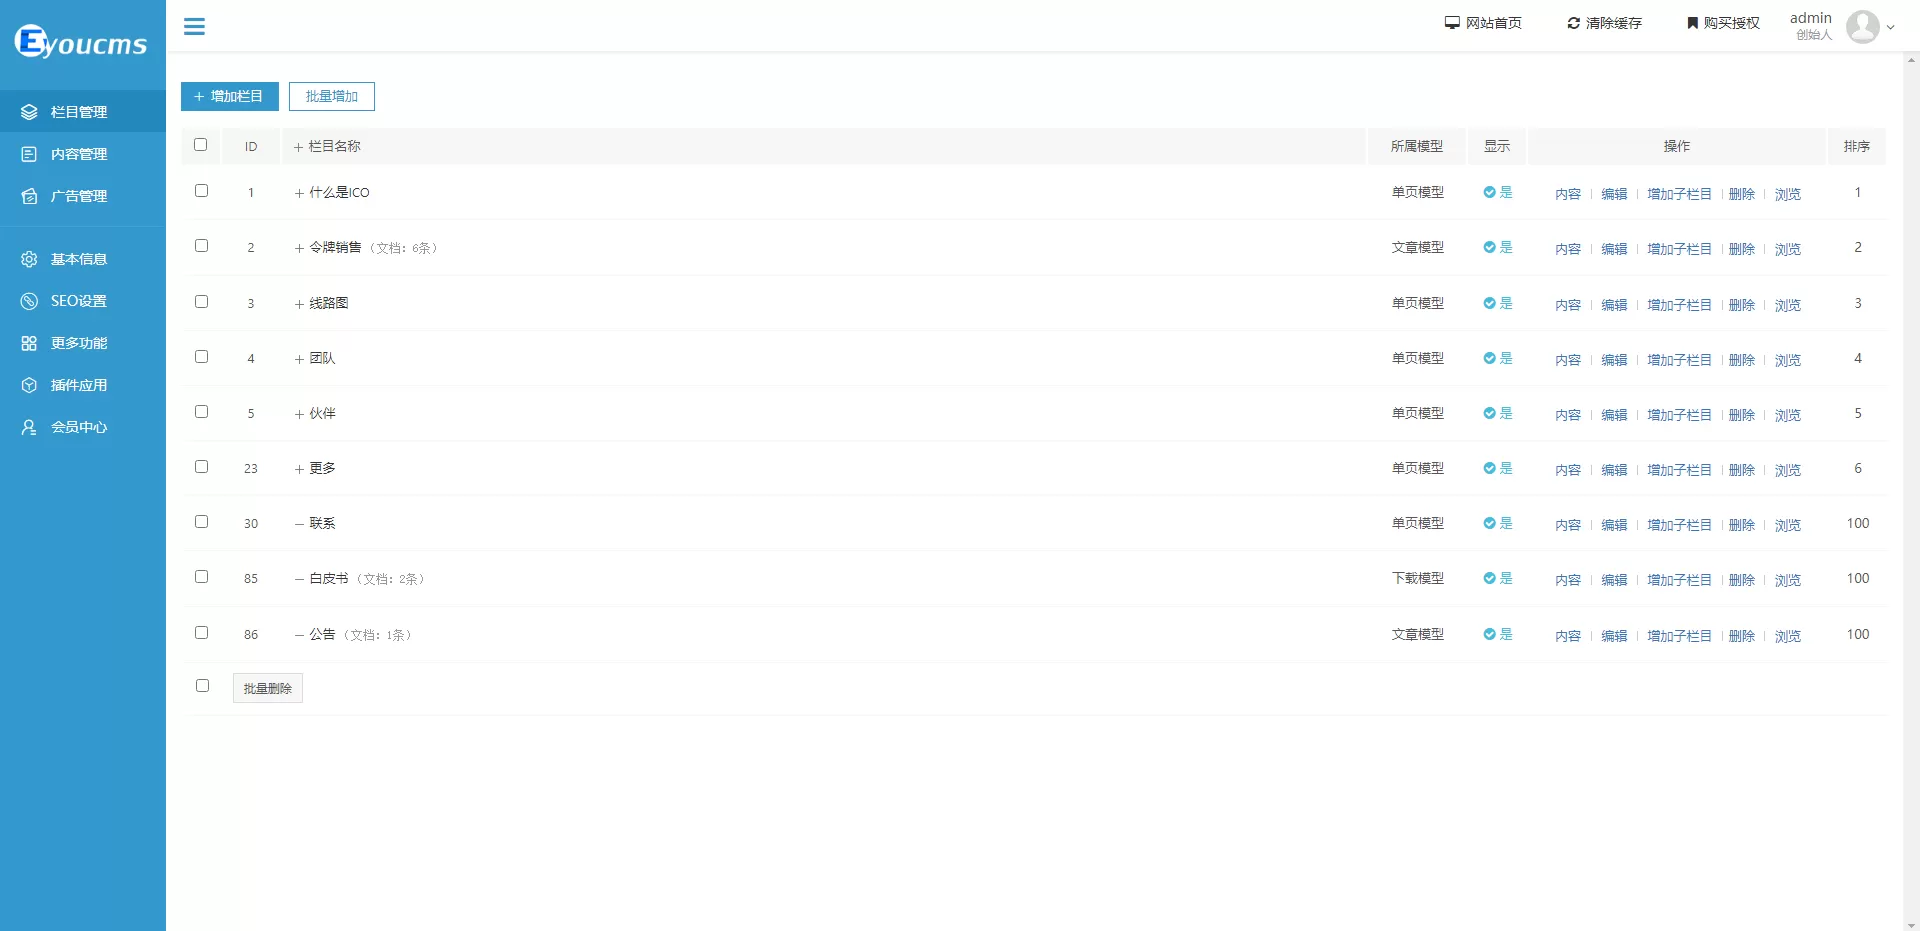Click the clear cache refresh icon

pos(1573,23)
